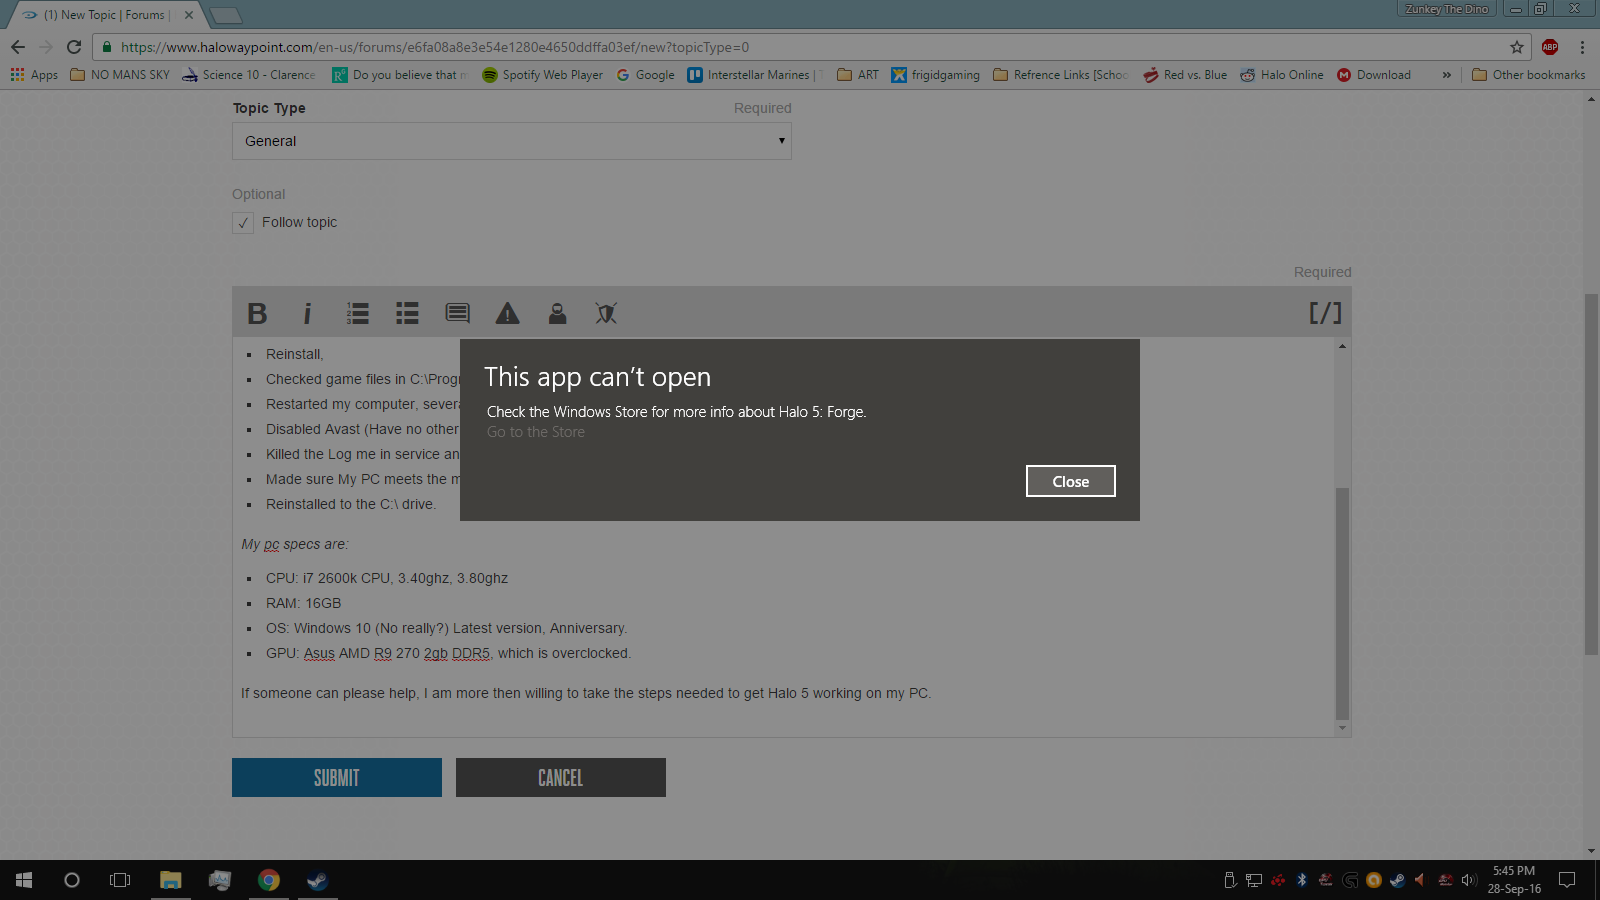This screenshot has height=900, width=1600.
Task: Open the Halo Online bookmark
Action: [1281, 75]
